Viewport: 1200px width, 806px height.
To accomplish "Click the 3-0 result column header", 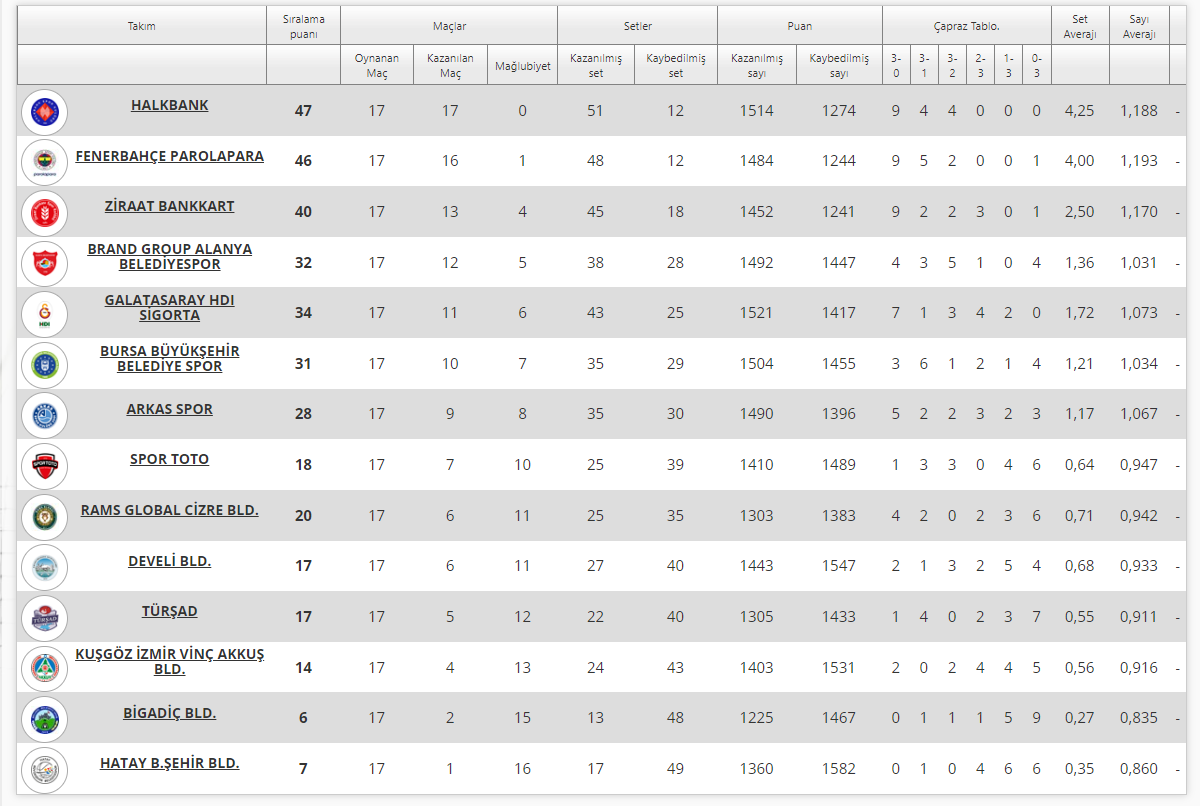I will pyautogui.click(x=896, y=65).
